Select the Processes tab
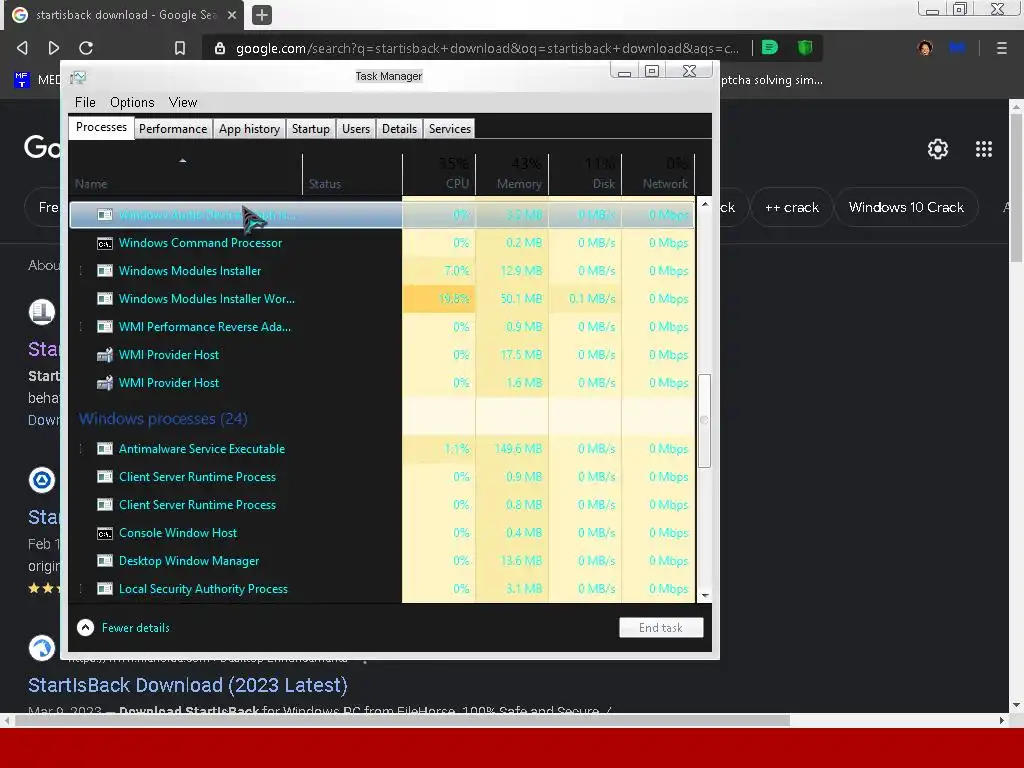This screenshot has height=768, width=1024. pyautogui.click(x=101, y=127)
